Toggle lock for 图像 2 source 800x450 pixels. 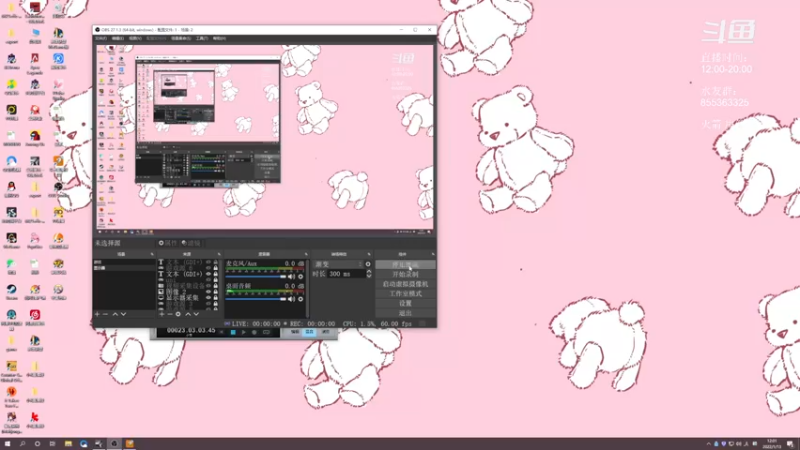(x=216, y=292)
